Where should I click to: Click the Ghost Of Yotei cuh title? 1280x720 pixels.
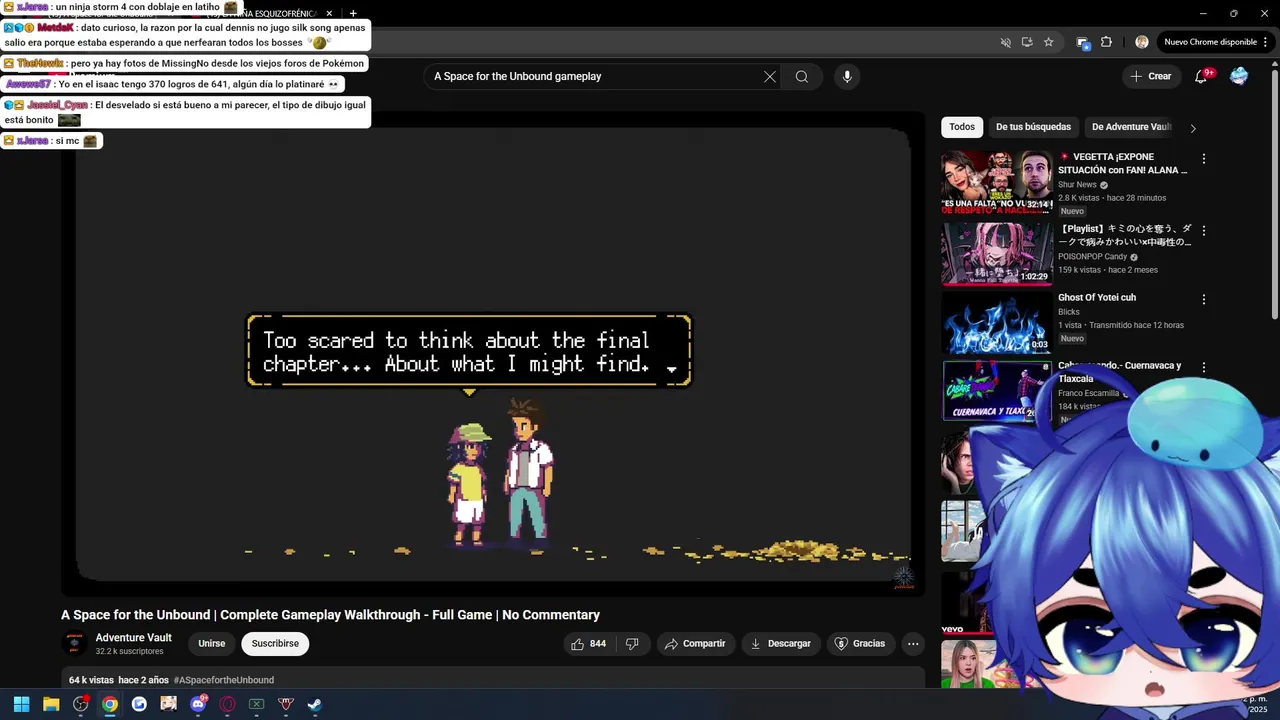[1097, 297]
